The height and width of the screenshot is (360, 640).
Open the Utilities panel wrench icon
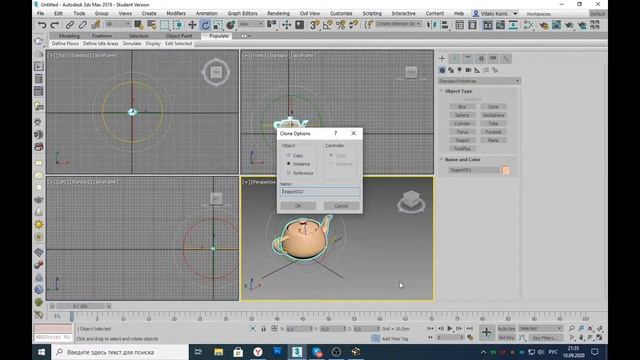pyautogui.click(x=506, y=59)
